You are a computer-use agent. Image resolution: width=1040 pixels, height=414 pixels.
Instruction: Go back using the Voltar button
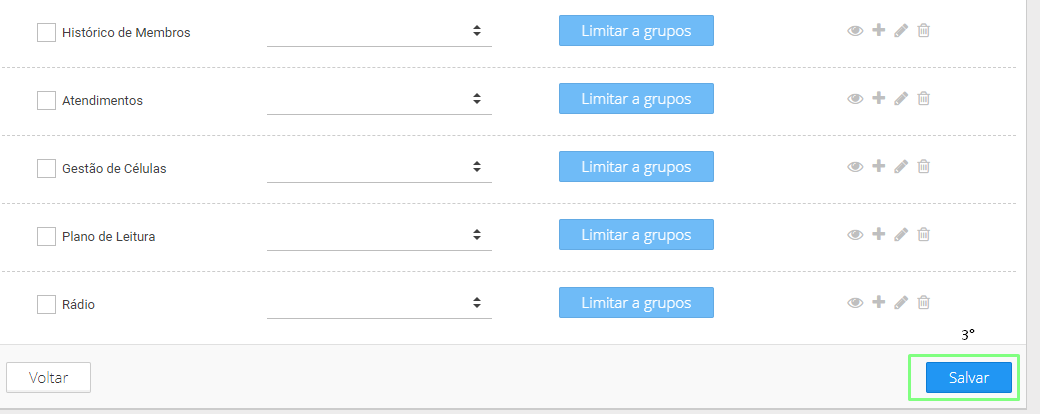48,378
